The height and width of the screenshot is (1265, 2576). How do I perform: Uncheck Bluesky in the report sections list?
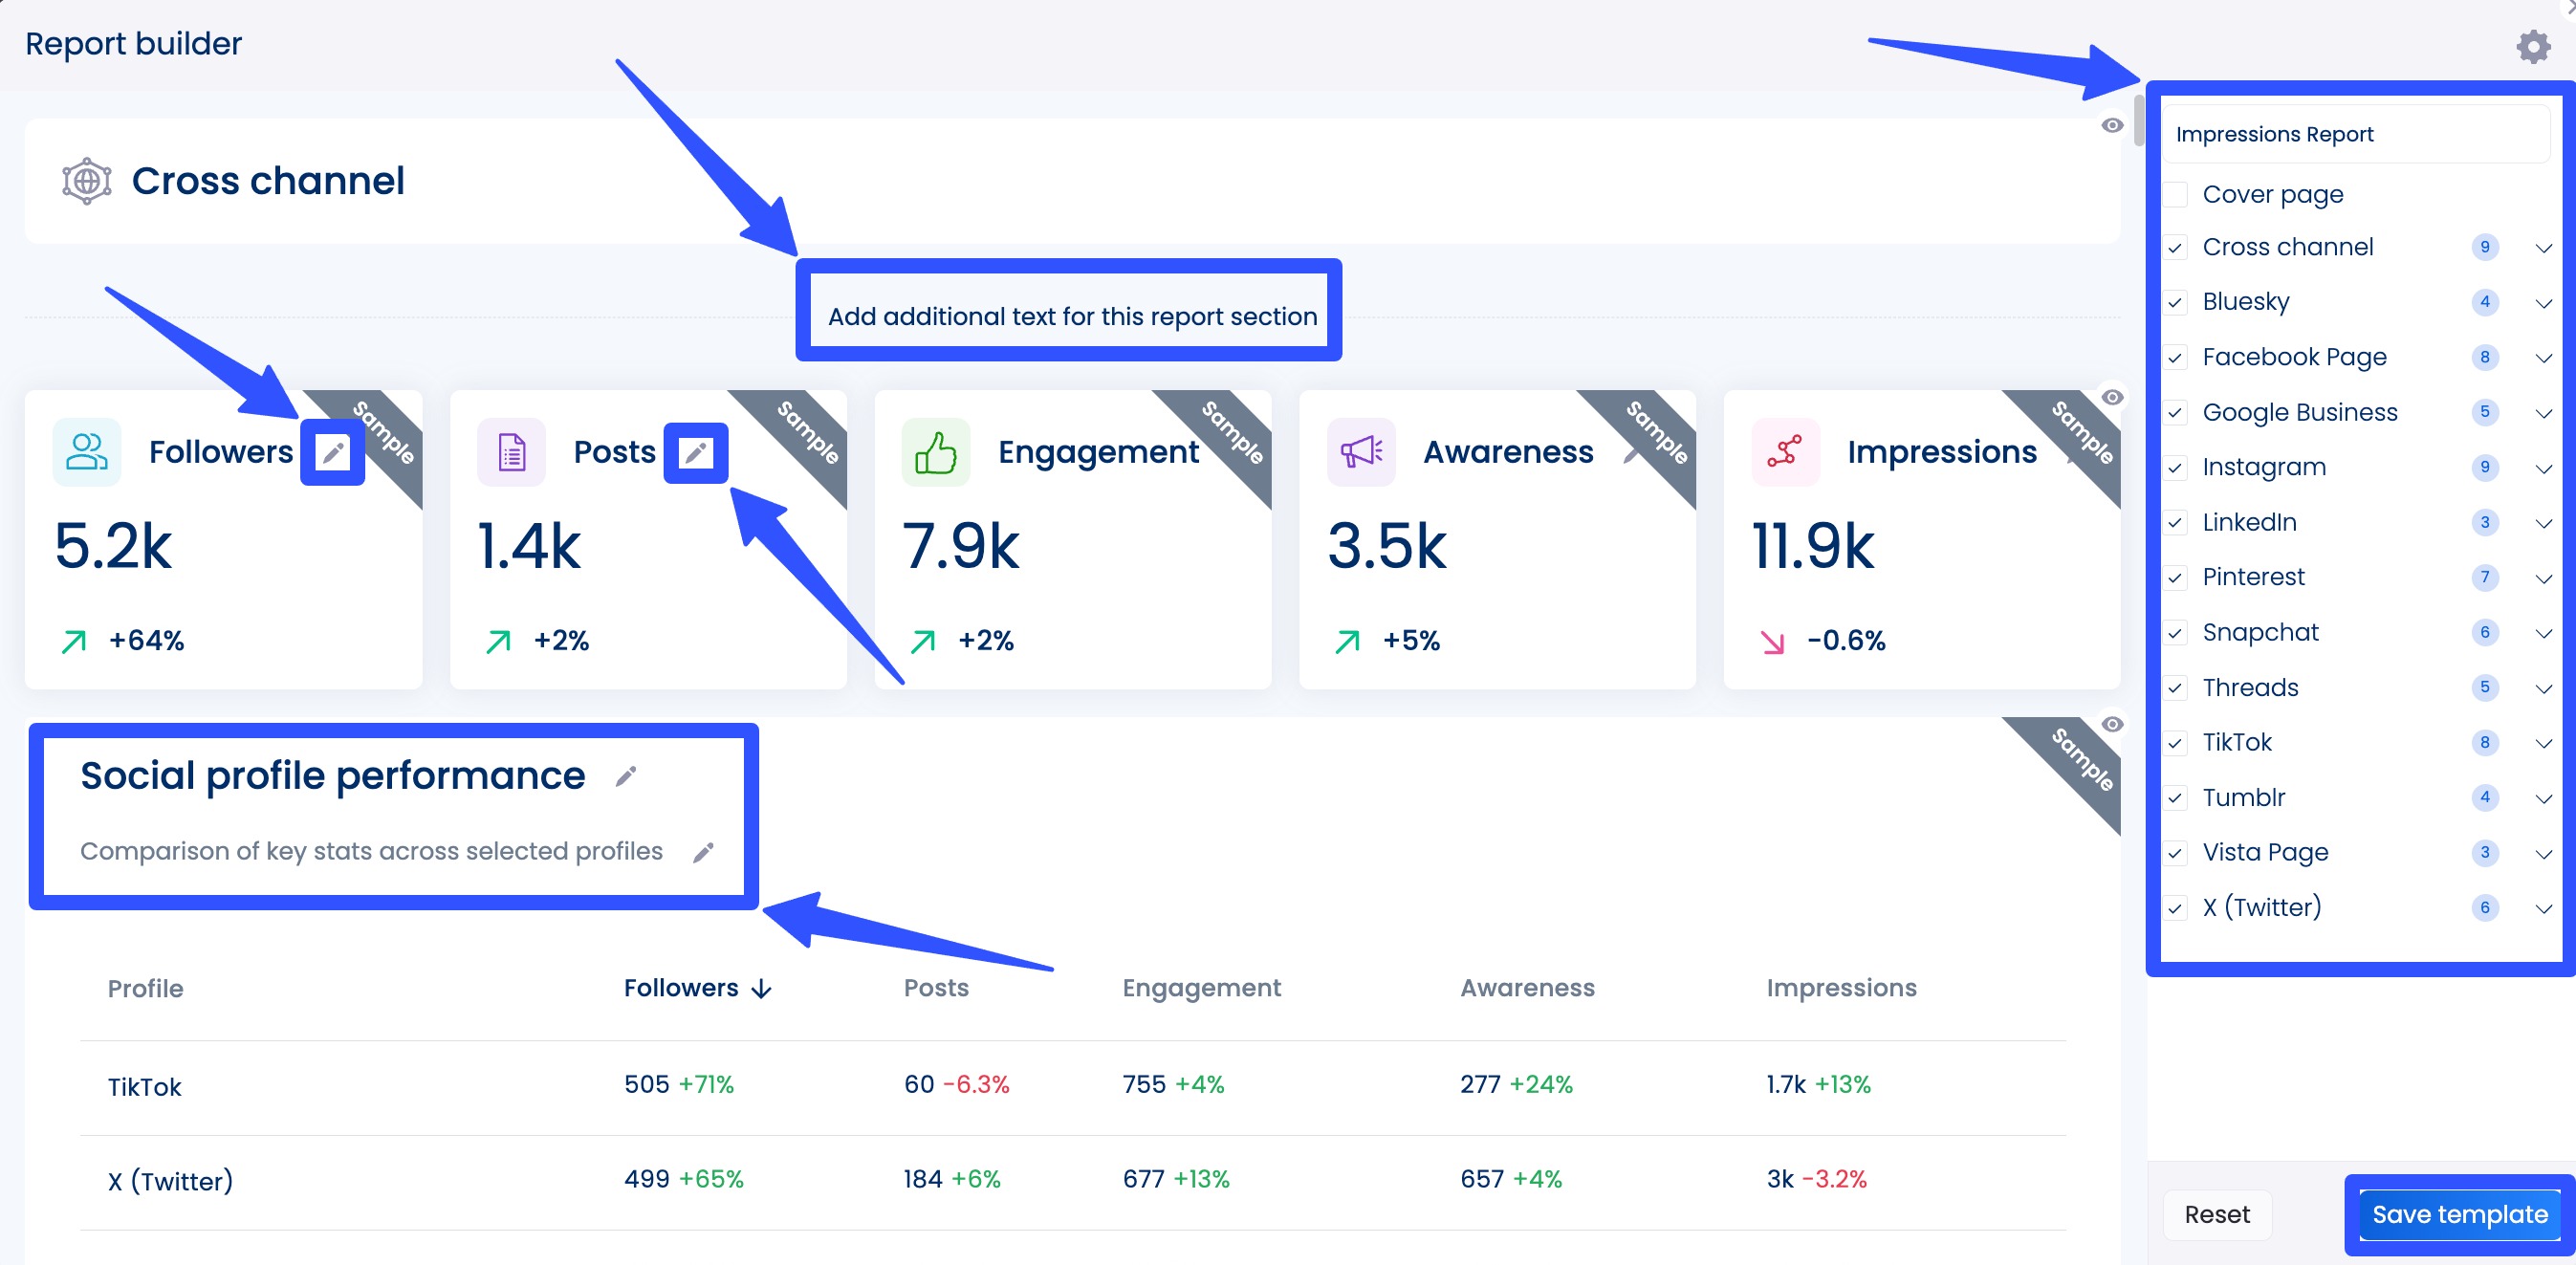pyautogui.click(x=2175, y=301)
